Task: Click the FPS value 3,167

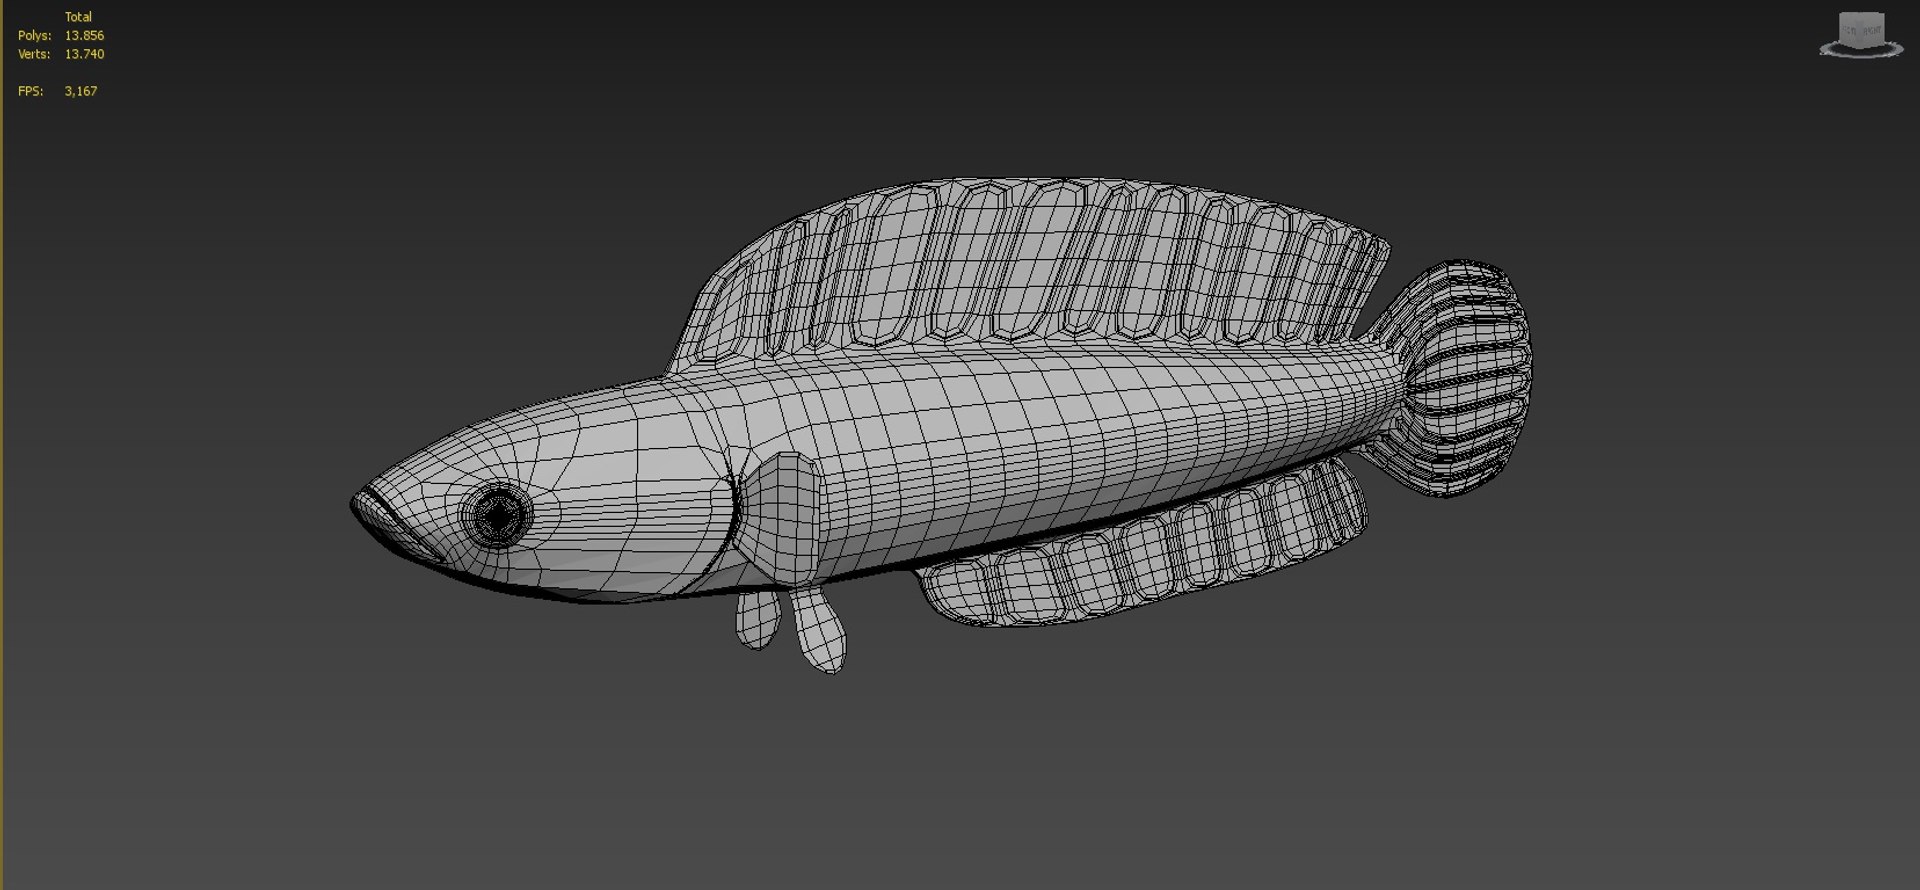Action: point(81,91)
